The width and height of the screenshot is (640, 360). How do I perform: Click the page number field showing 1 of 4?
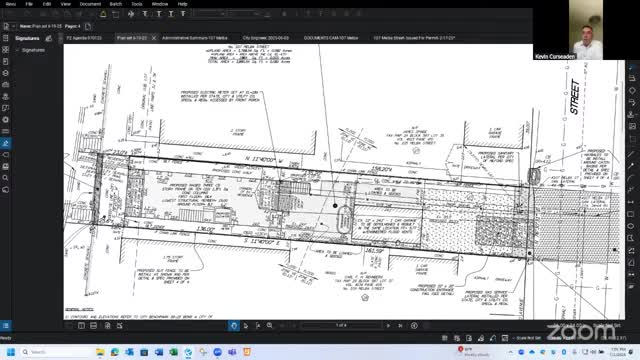341,325
